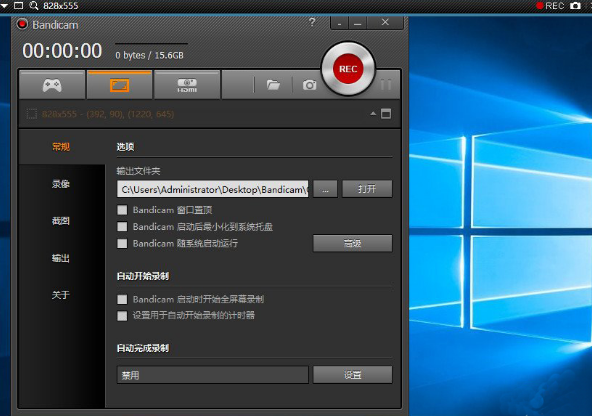The width and height of the screenshot is (592, 416).
Task: Switch to the 输出 output tab
Action: 61,258
